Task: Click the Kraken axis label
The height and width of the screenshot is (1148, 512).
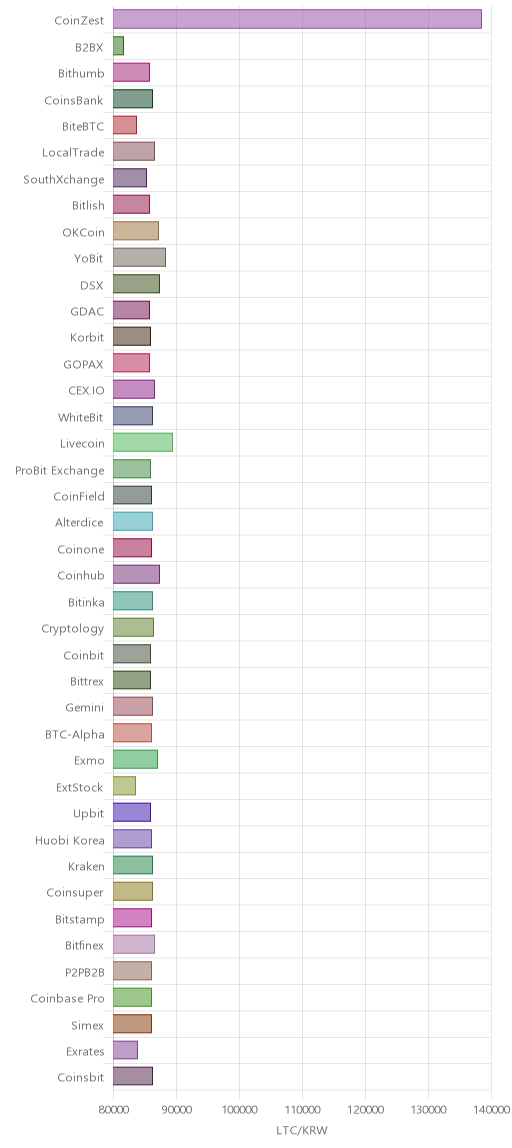Action: [x=86, y=866]
